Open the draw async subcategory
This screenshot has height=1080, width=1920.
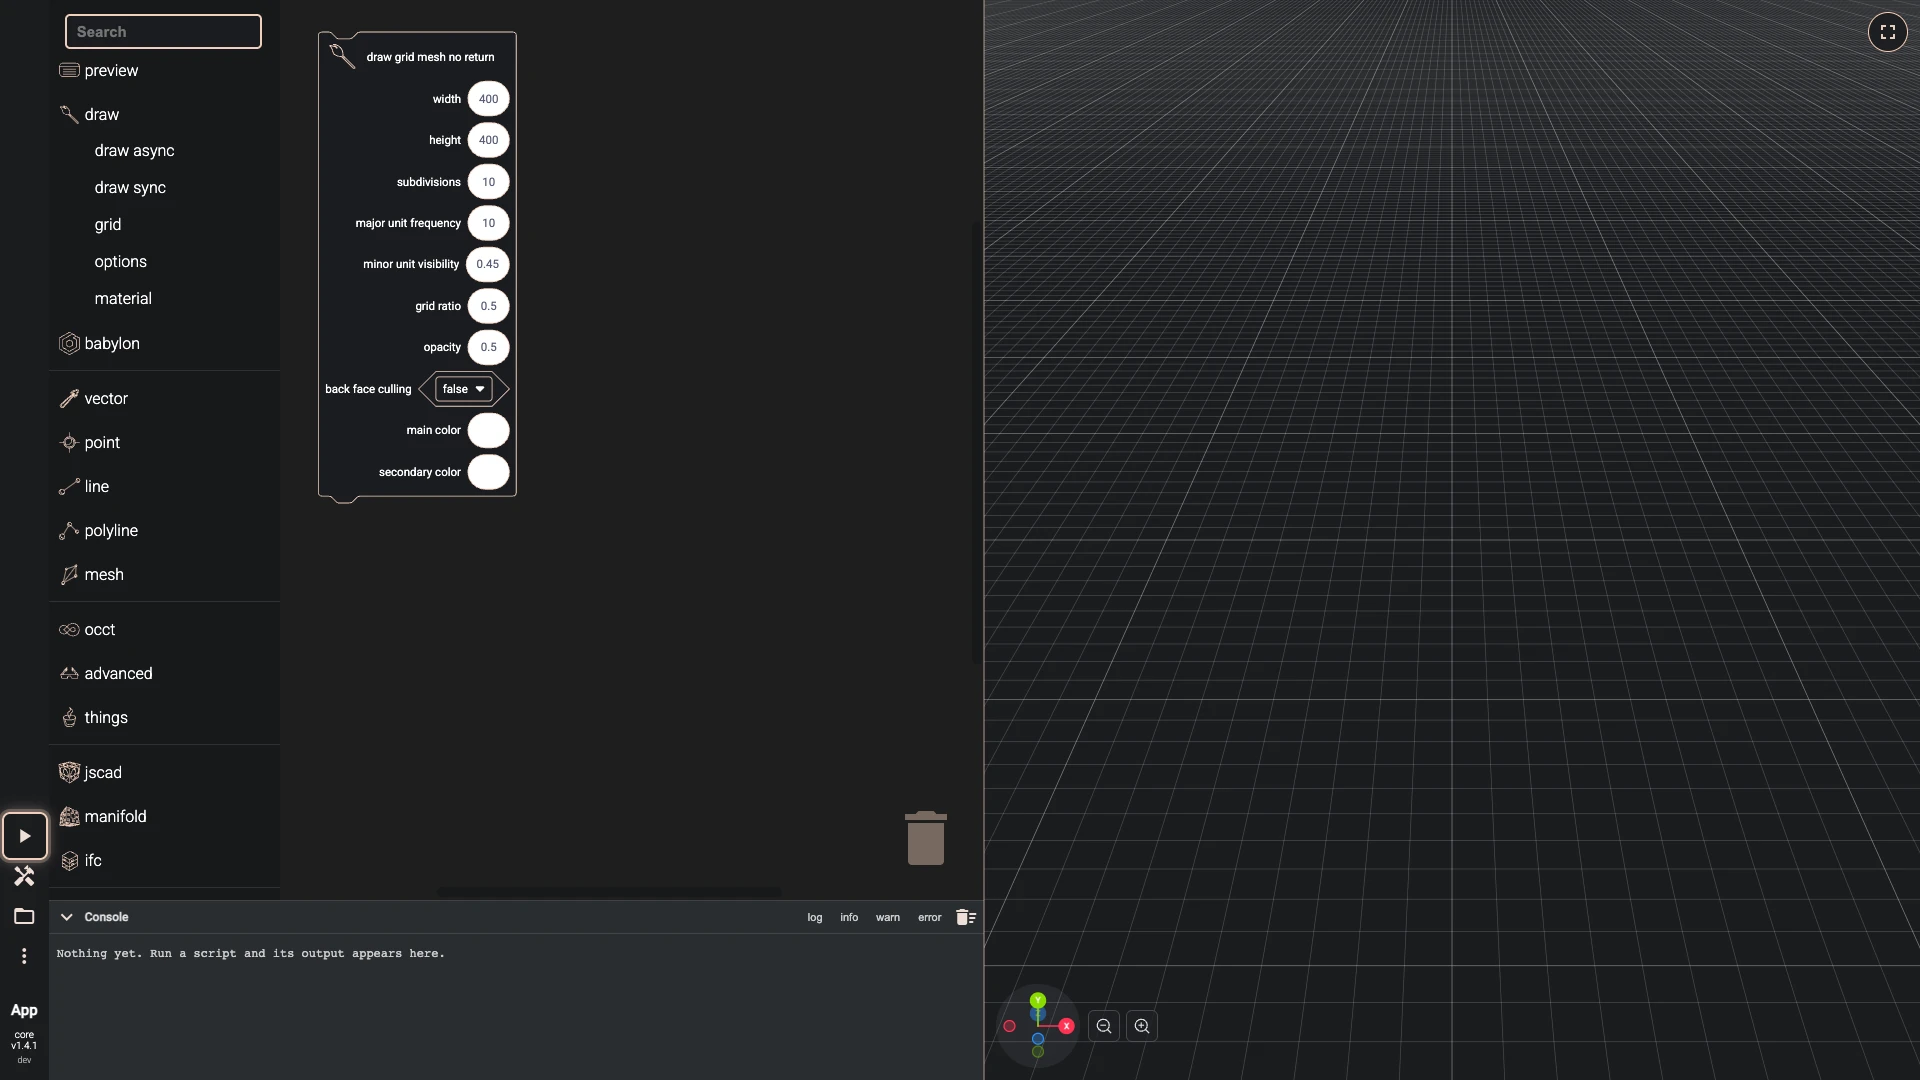pos(135,150)
